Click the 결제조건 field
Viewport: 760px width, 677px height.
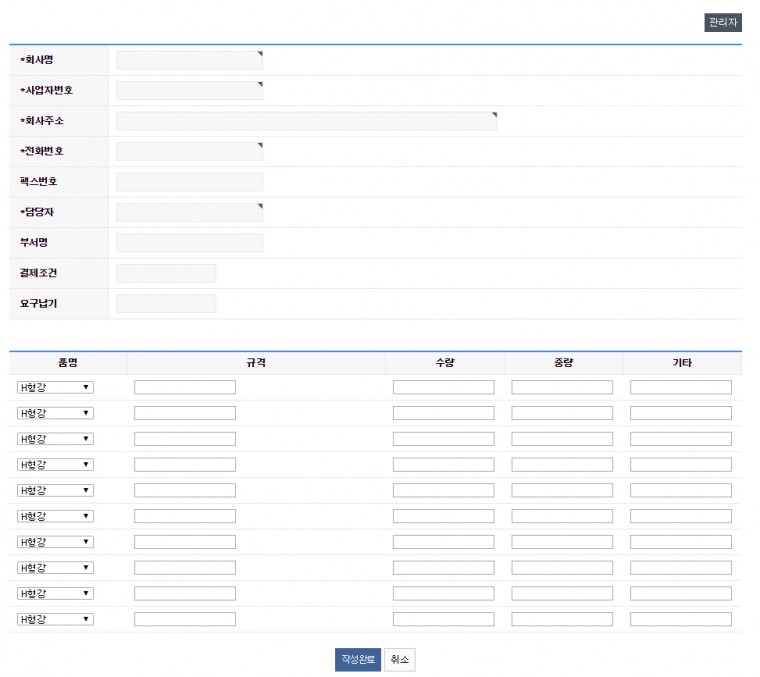point(166,273)
